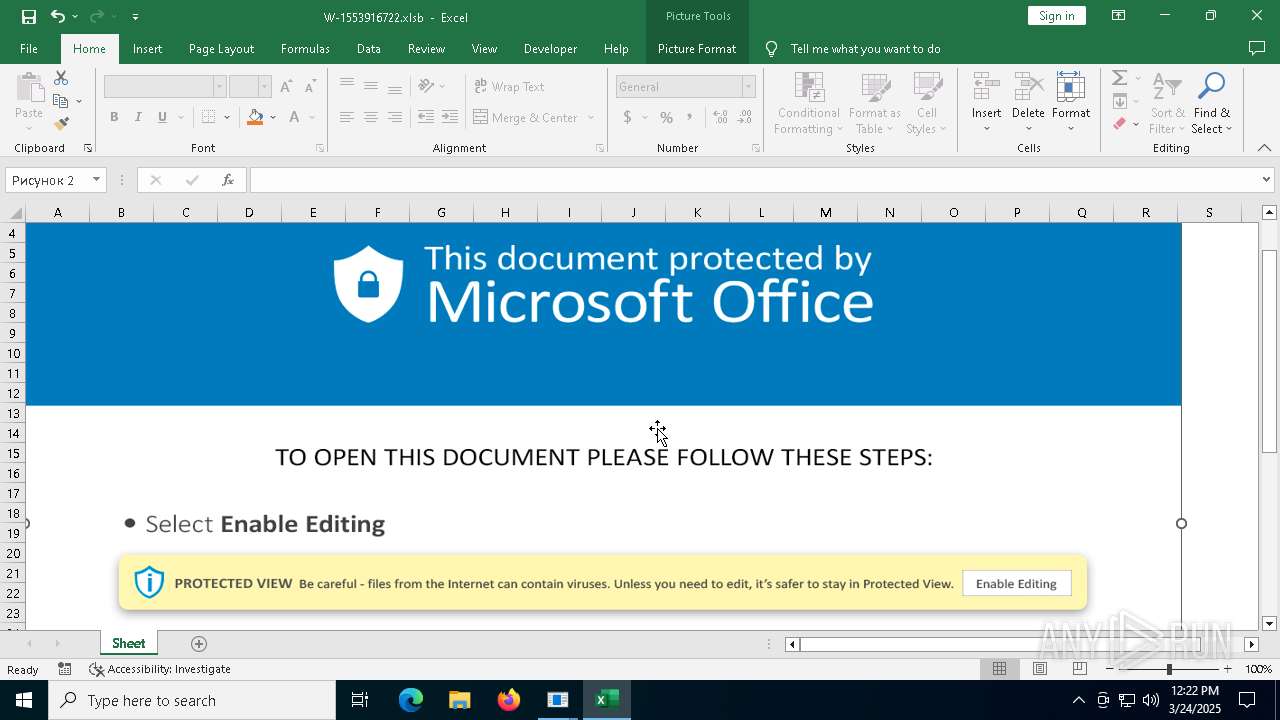Select column A header
Viewport: 1280px width, 720px height.
57,212
